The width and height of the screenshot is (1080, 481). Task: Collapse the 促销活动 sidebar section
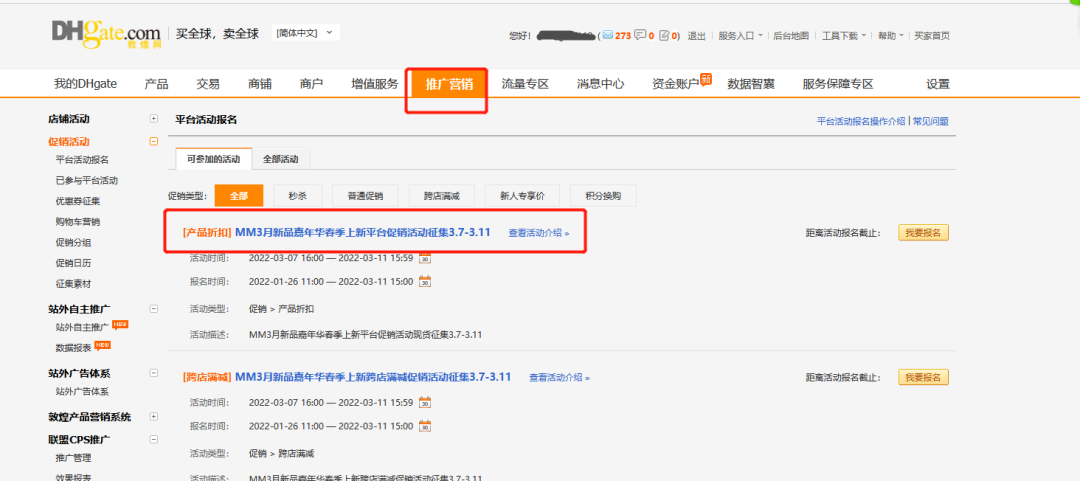[x=154, y=141]
